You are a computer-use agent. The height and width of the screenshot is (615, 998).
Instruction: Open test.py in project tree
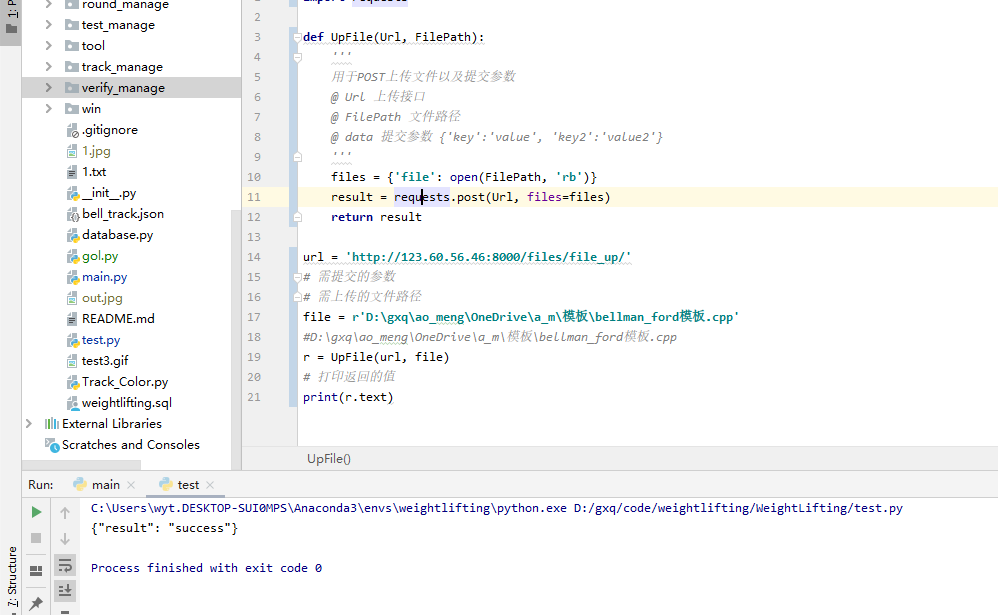pyautogui.click(x=101, y=340)
